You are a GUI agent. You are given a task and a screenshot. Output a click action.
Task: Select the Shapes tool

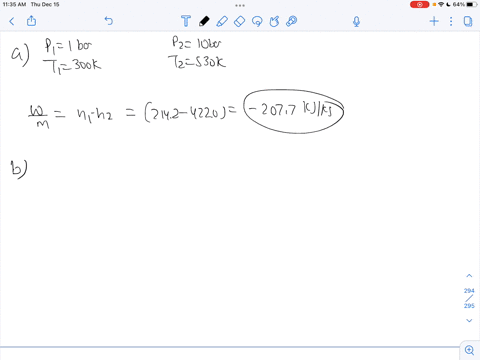pos(274,21)
